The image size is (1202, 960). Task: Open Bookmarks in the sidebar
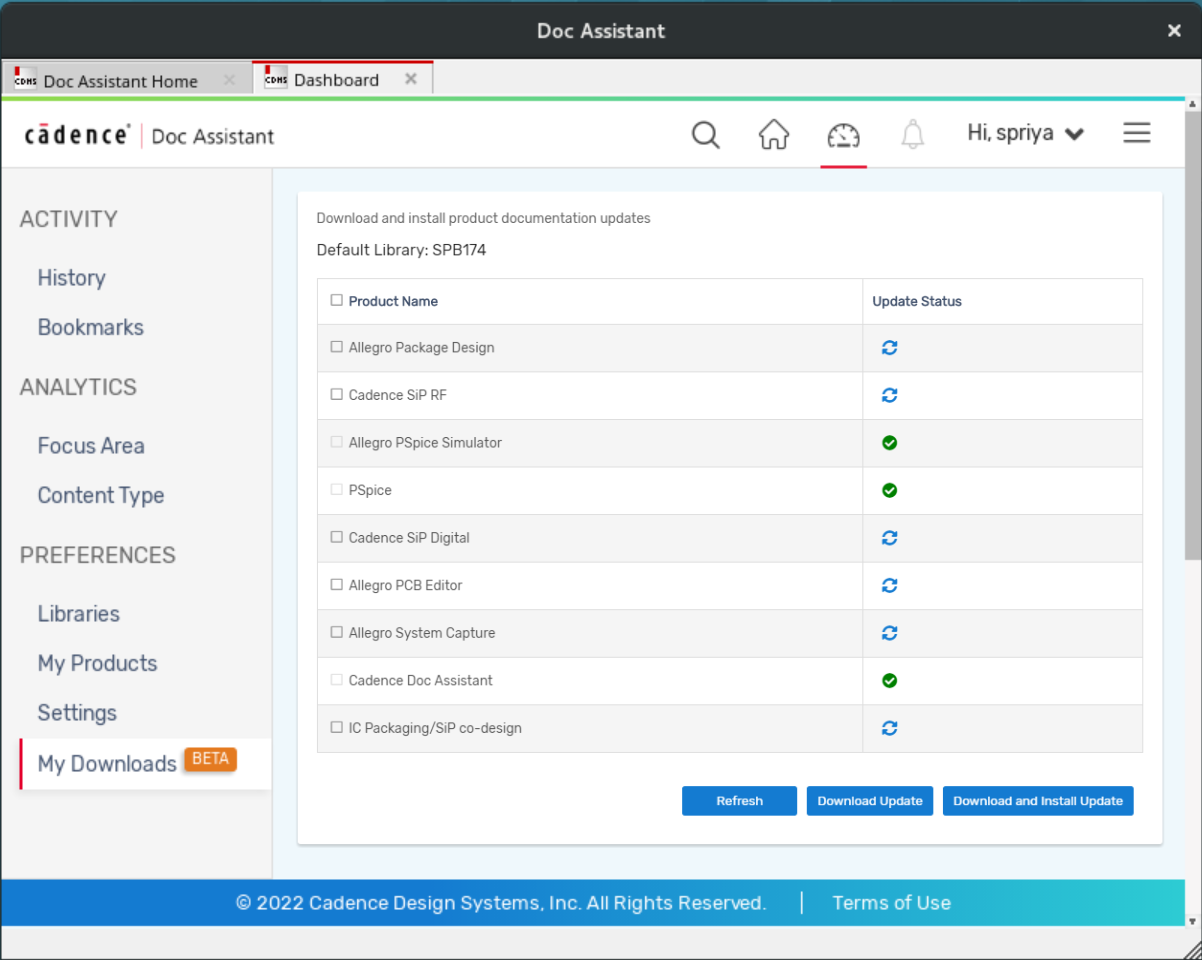pyautogui.click(x=91, y=327)
